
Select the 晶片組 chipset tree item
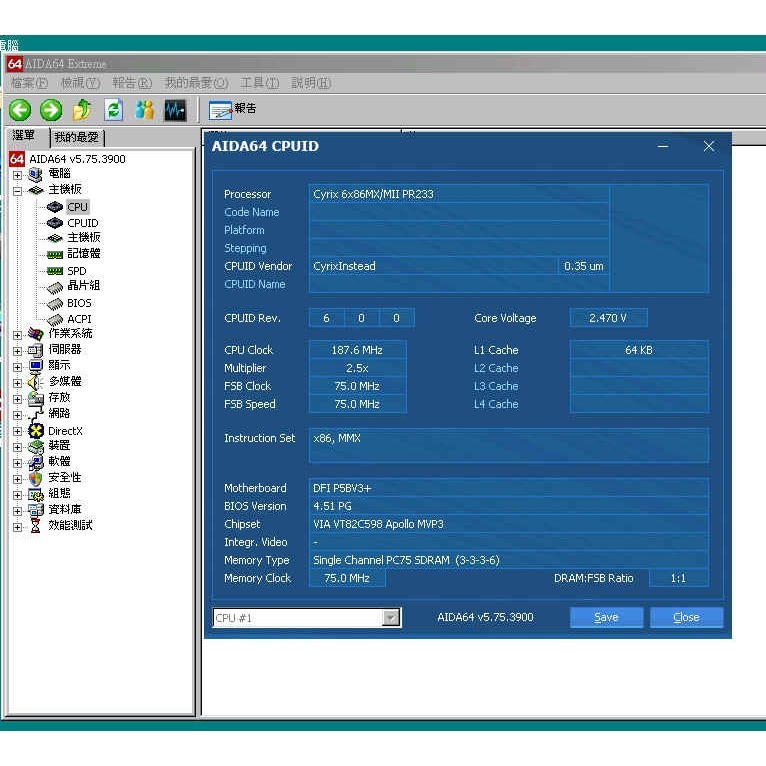84,286
